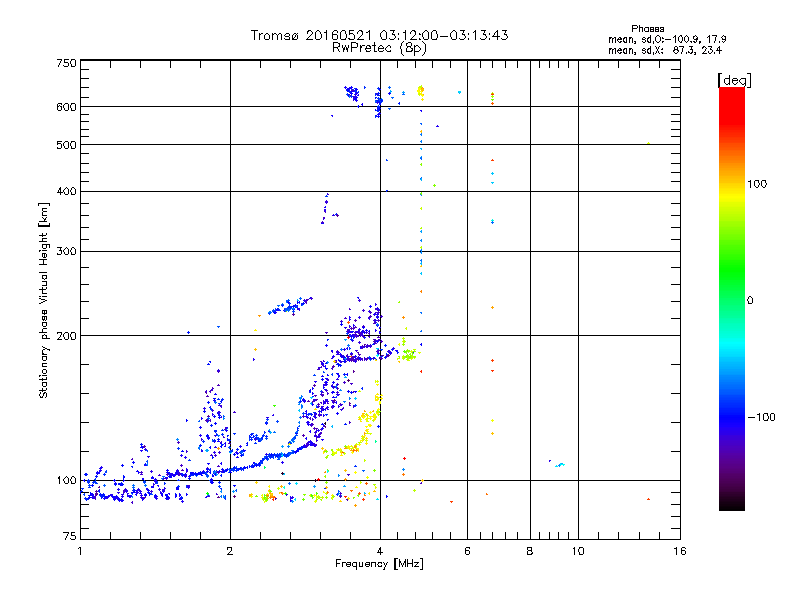Click the x-axis tick label '8'
800x600 pixels.
click(530, 551)
